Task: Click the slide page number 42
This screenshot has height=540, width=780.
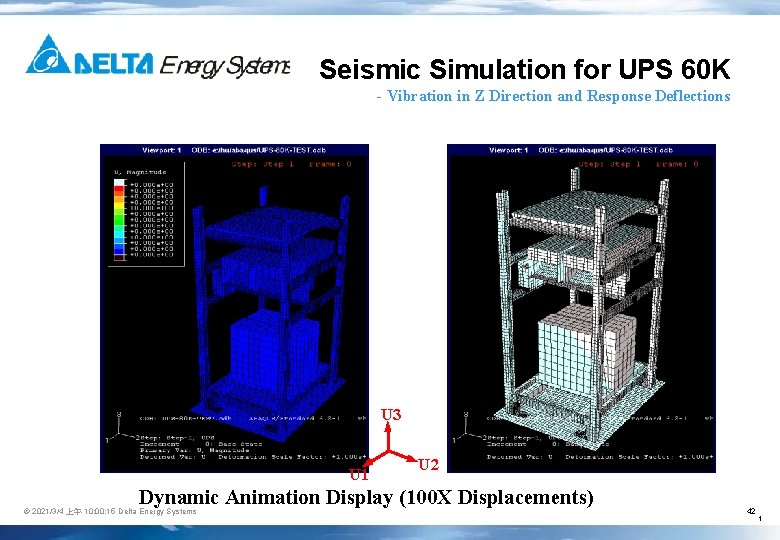Action: [751, 511]
